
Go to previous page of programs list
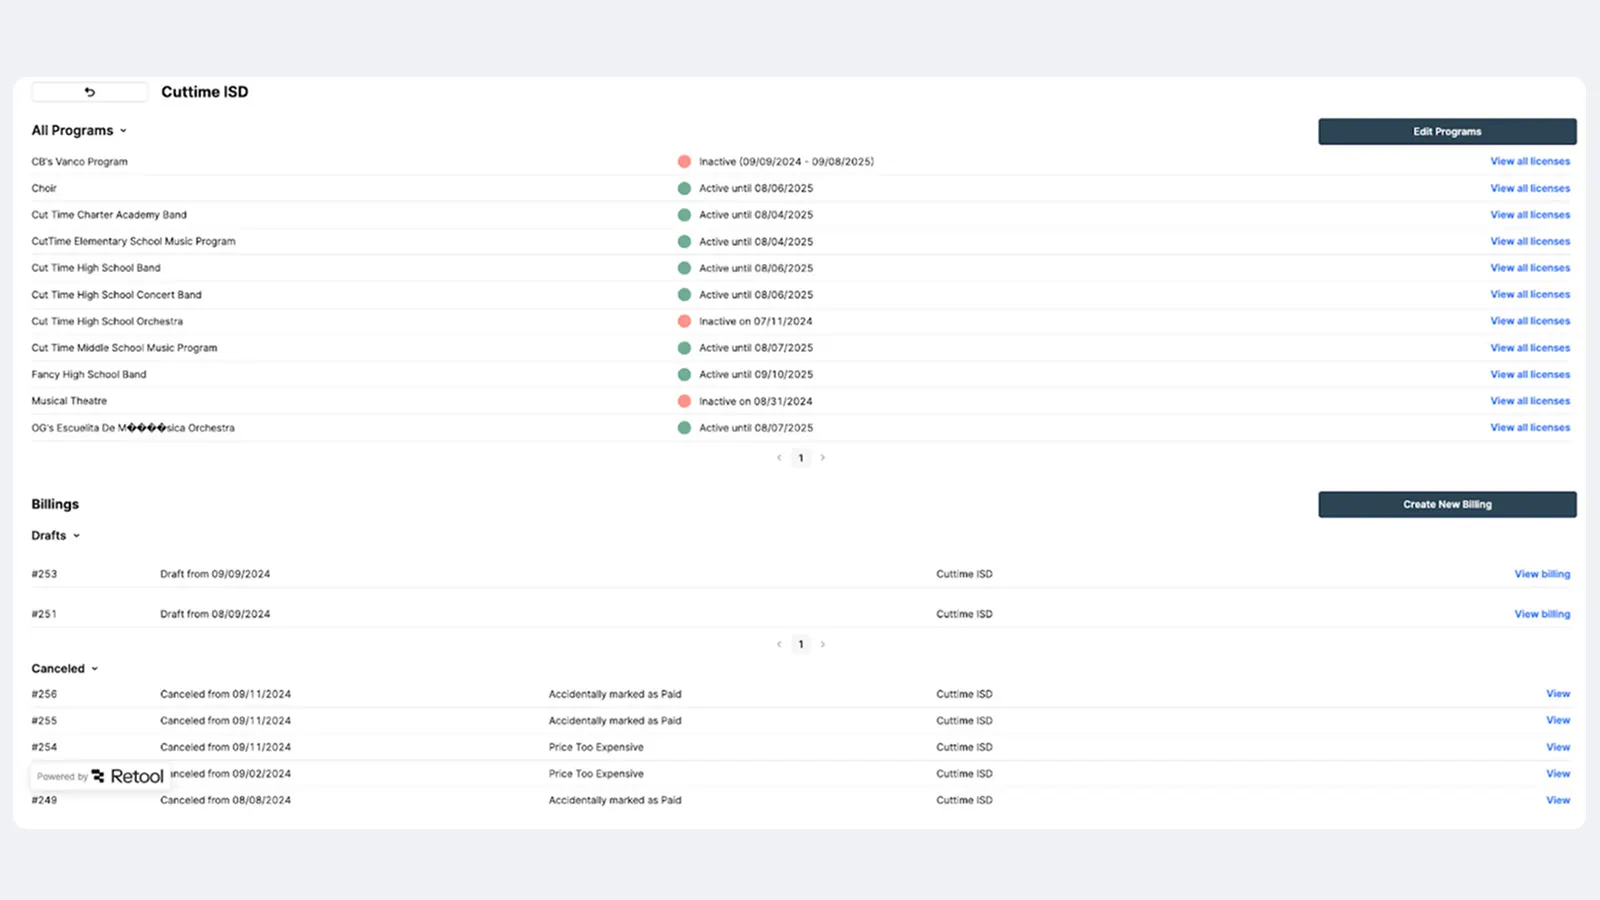coord(779,458)
